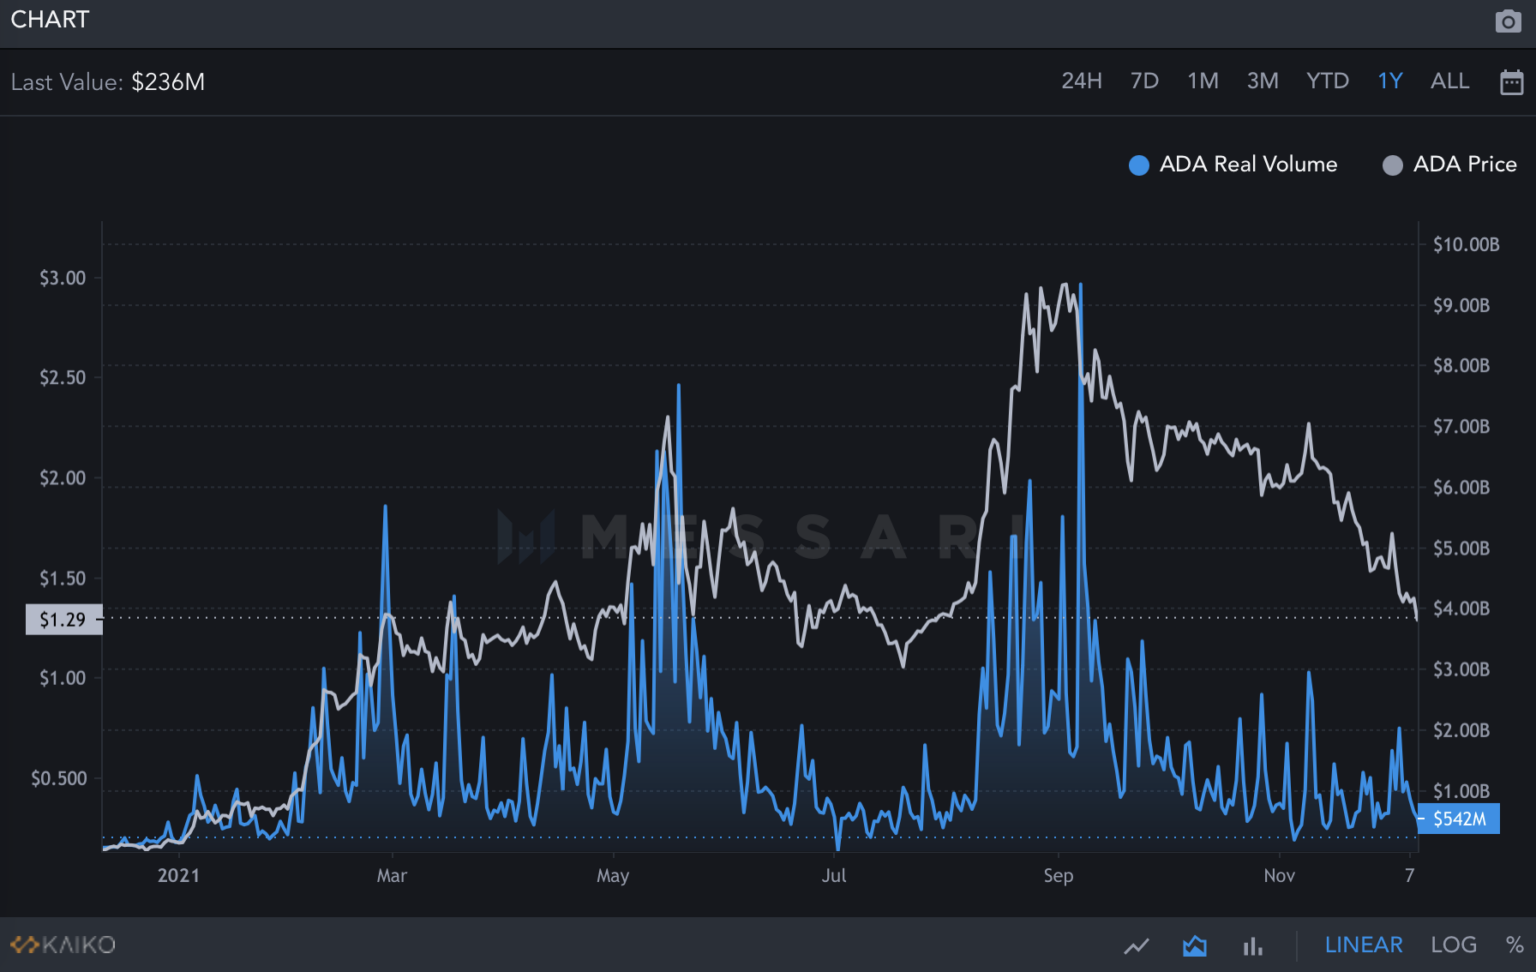Screen dimensions: 1536x972
Task: Select the 24H time range
Action: pyautogui.click(x=1081, y=81)
